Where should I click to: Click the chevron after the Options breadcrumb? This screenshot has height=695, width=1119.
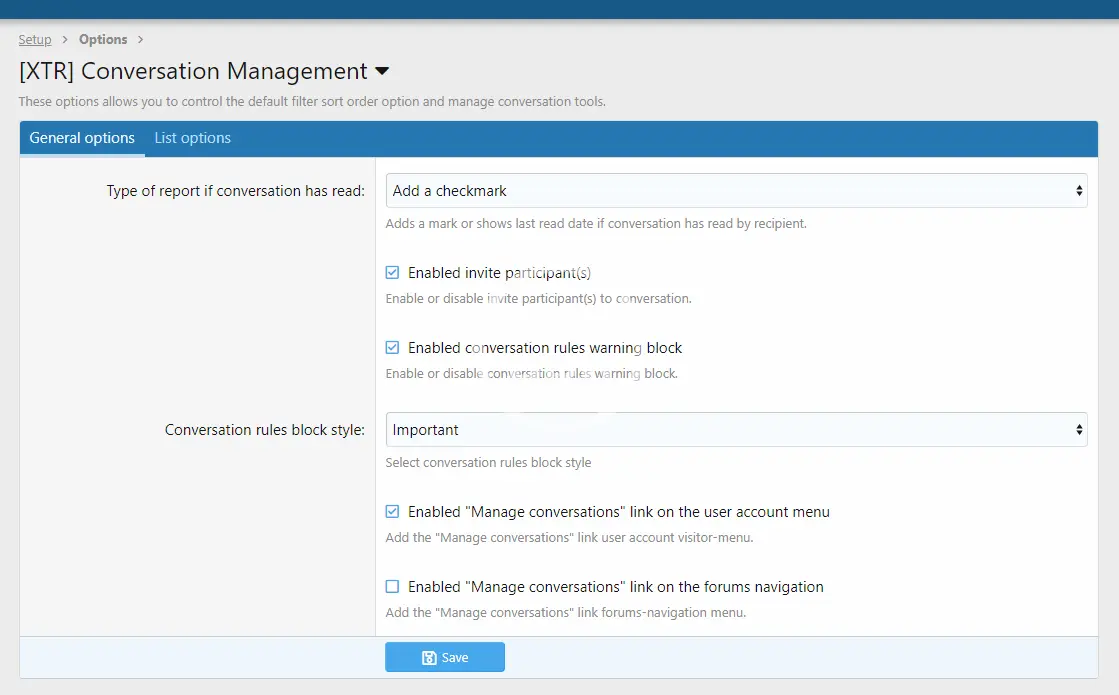[141, 40]
